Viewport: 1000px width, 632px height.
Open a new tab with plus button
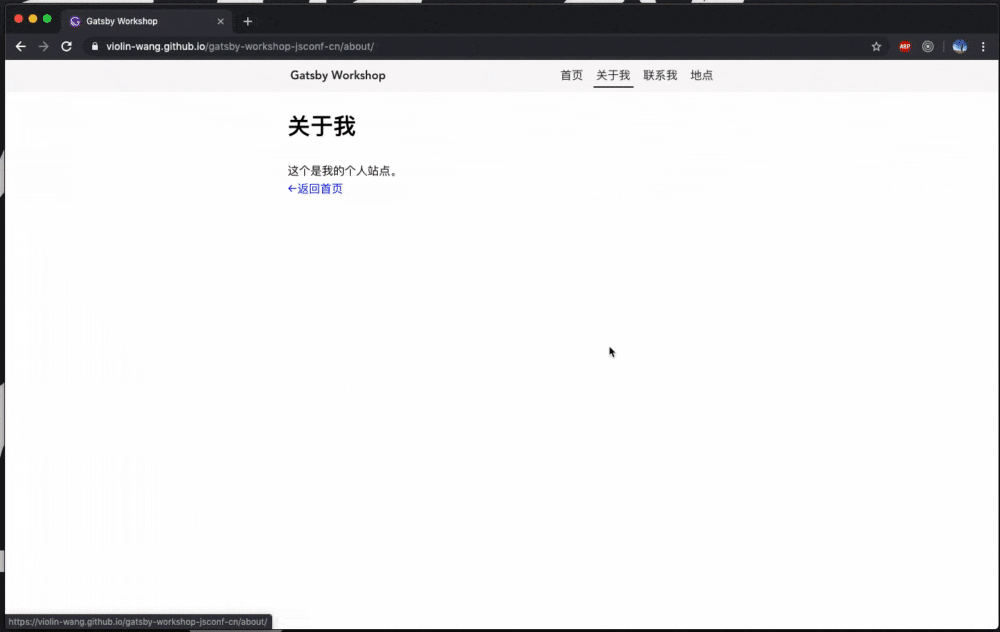click(x=247, y=22)
